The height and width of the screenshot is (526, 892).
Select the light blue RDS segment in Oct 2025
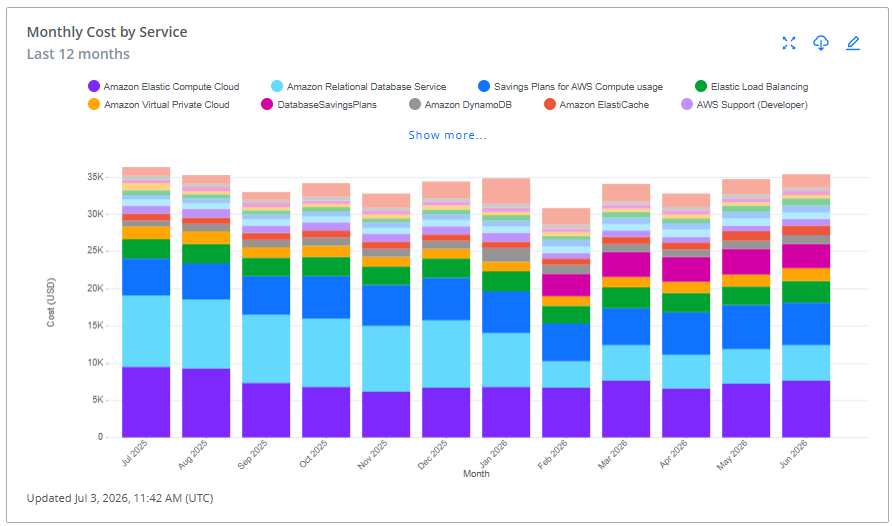326,353
